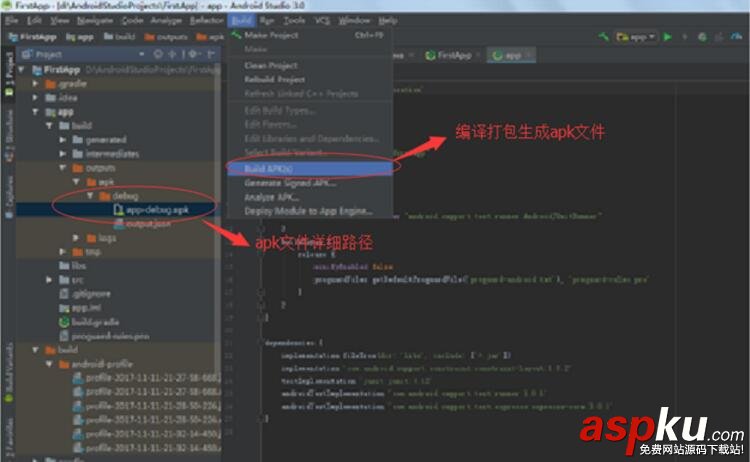This screenshot has width=750, height=462.
Task: Select .gitignore file in tree
Action: (x=84, y=294)
